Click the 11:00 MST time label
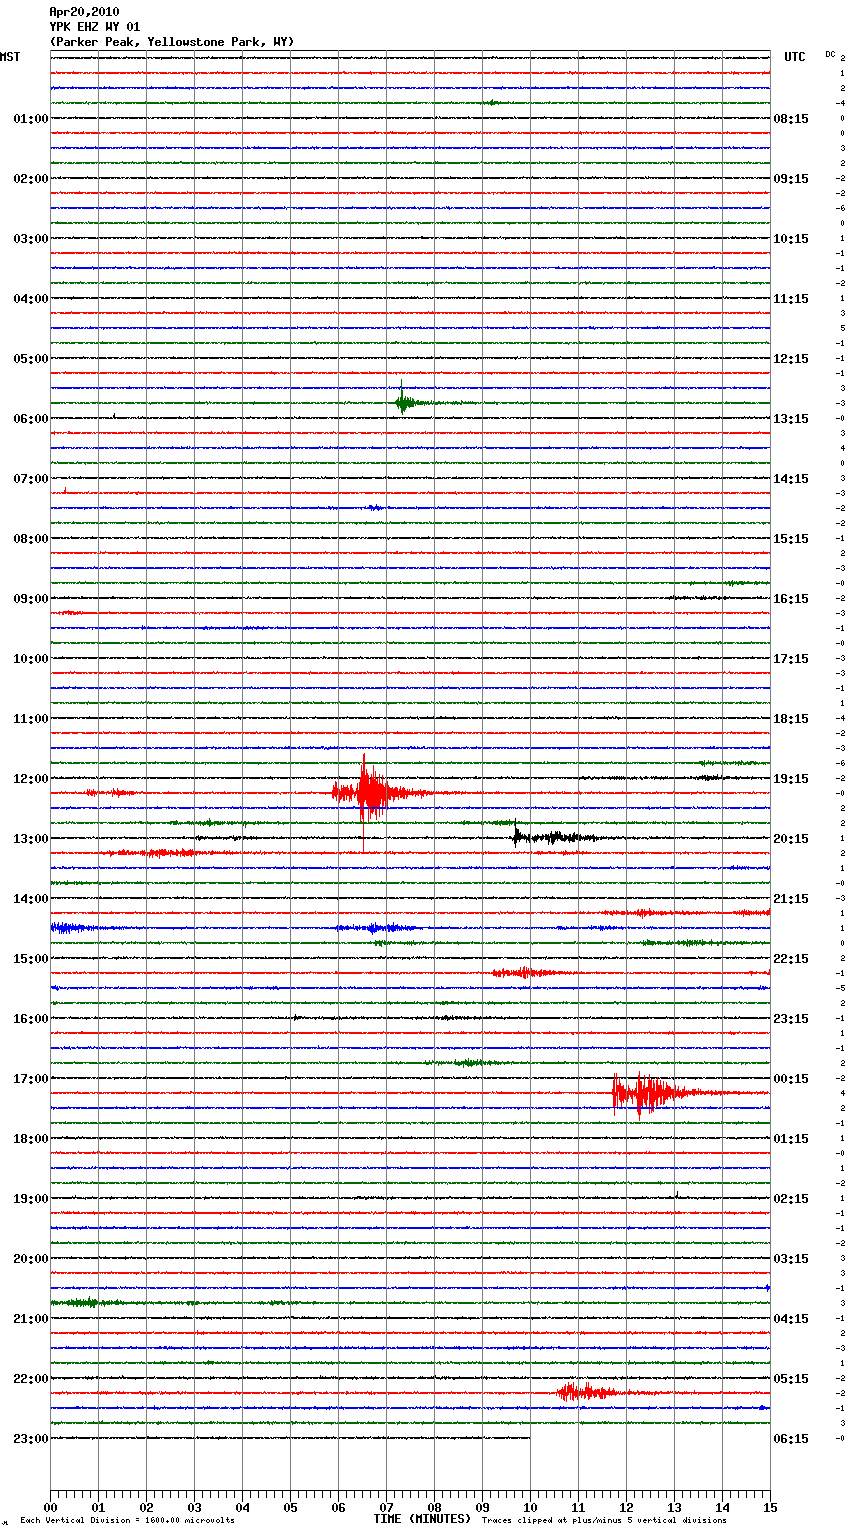The height and width of the screenshot is (1534, 850). pos(31,719)
